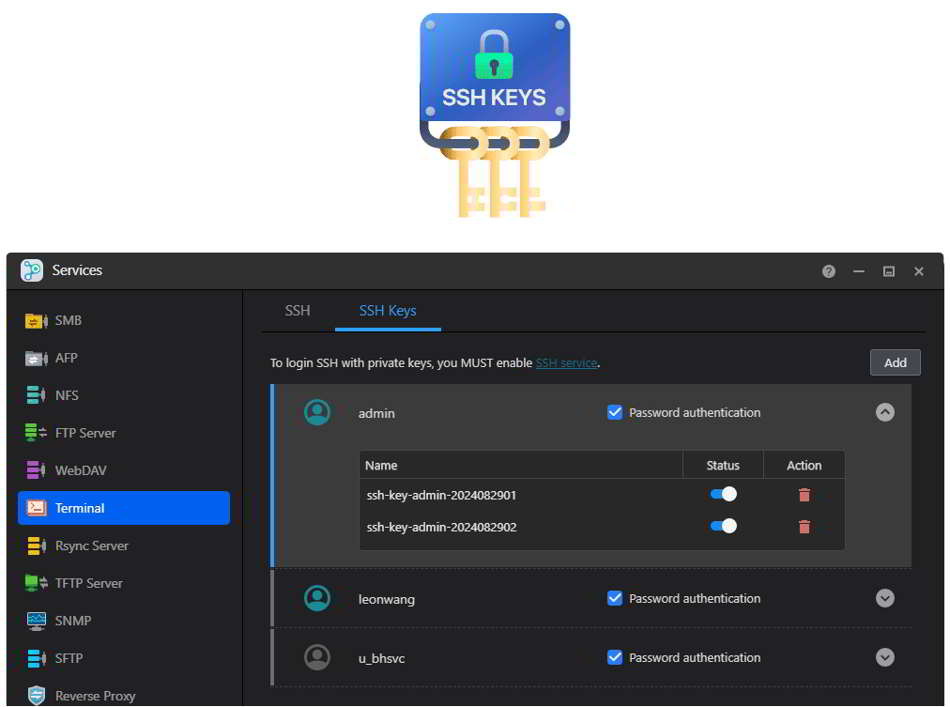Click the SSH KEYS padlock banner image
This screenshot has width=950, height=707.
point(494,115)
